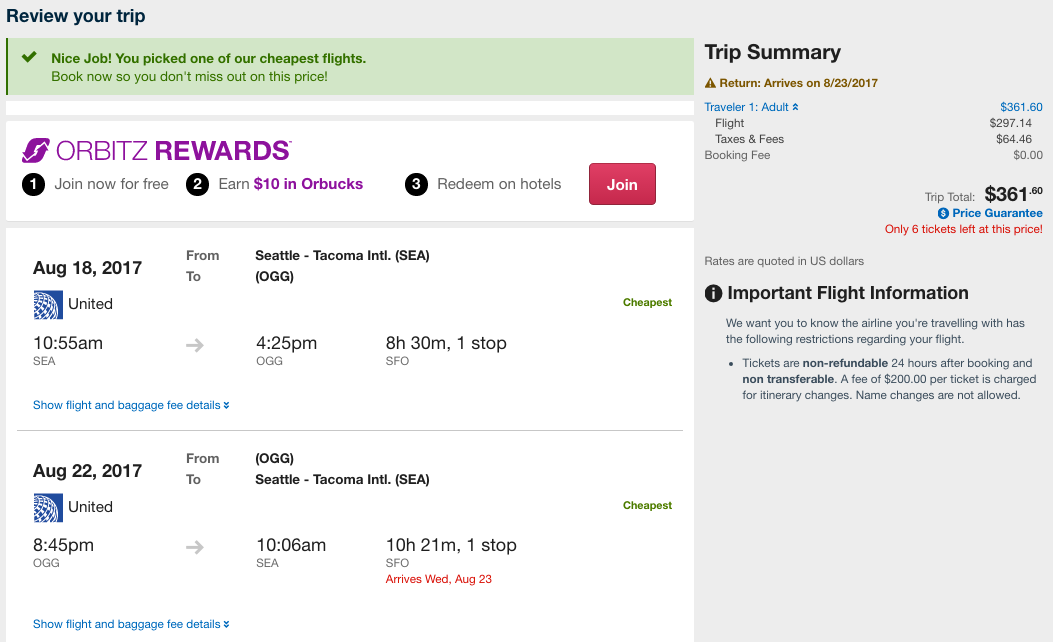This screenshot has width=1053, height=642.
Task: Click the Price Guarantee dollar icon
Action: point(943,213)
